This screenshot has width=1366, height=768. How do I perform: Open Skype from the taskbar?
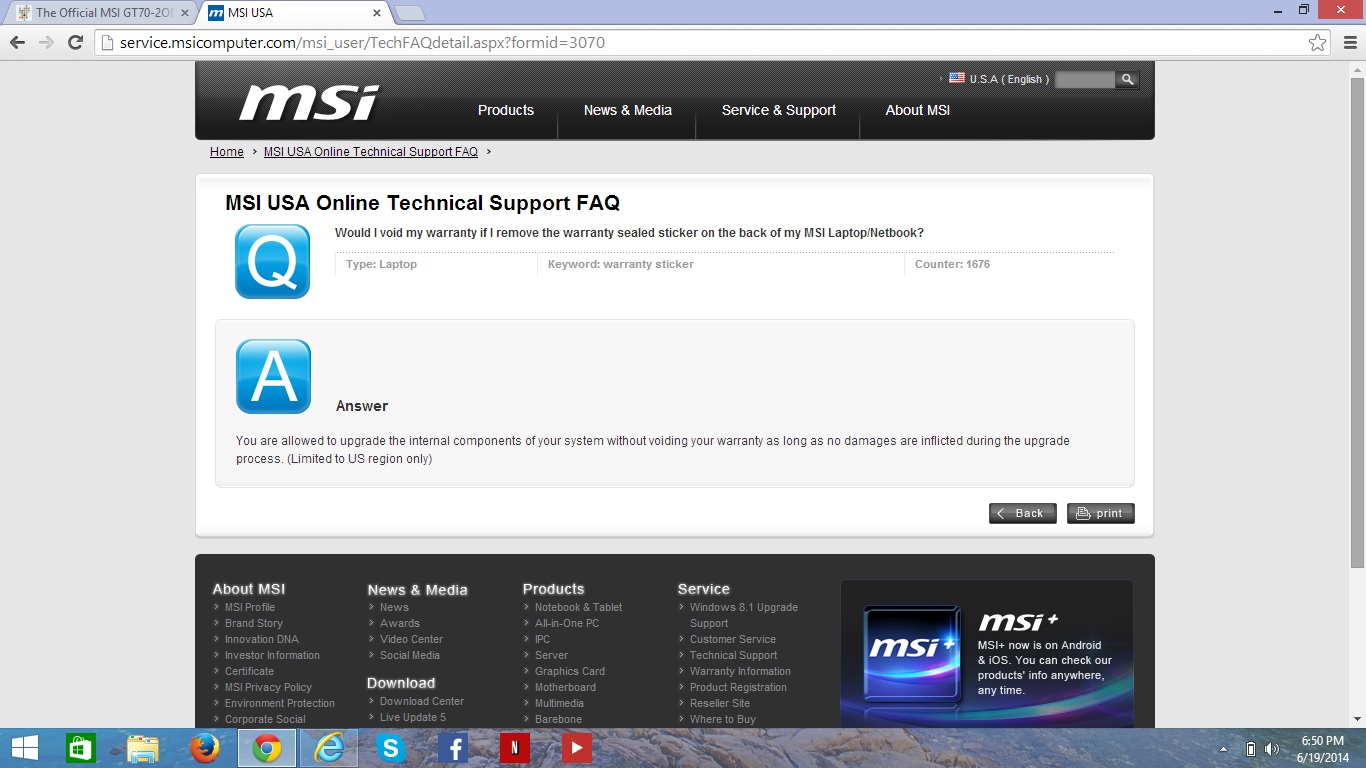click(391, 748)
